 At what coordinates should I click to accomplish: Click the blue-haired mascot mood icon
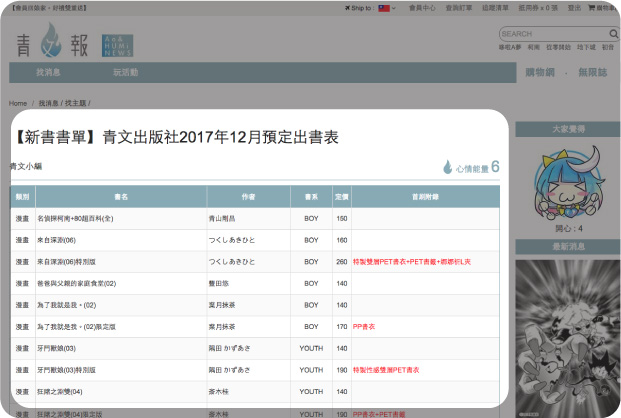[x=569, y=183]
